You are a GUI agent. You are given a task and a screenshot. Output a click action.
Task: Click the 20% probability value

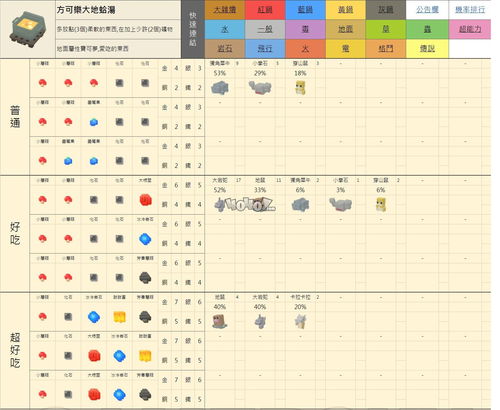(300, 307)
